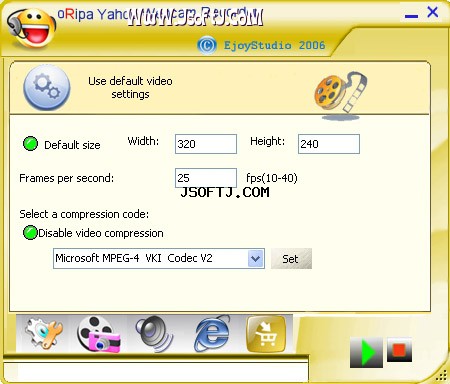Click the film reel decoration icon

(340, 96)
